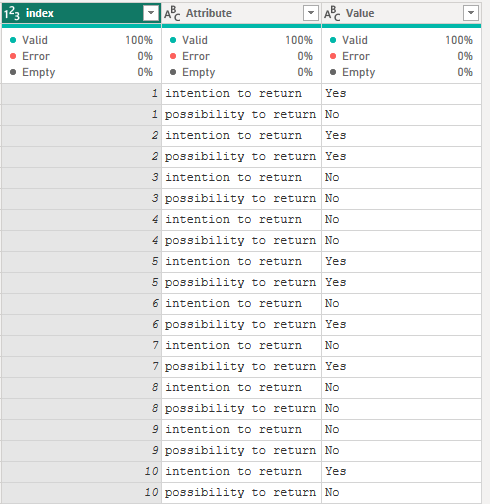Select index cell 10 in the intention to return row
The height and width of the screenshot is (504, 490).
coord(81,472)
